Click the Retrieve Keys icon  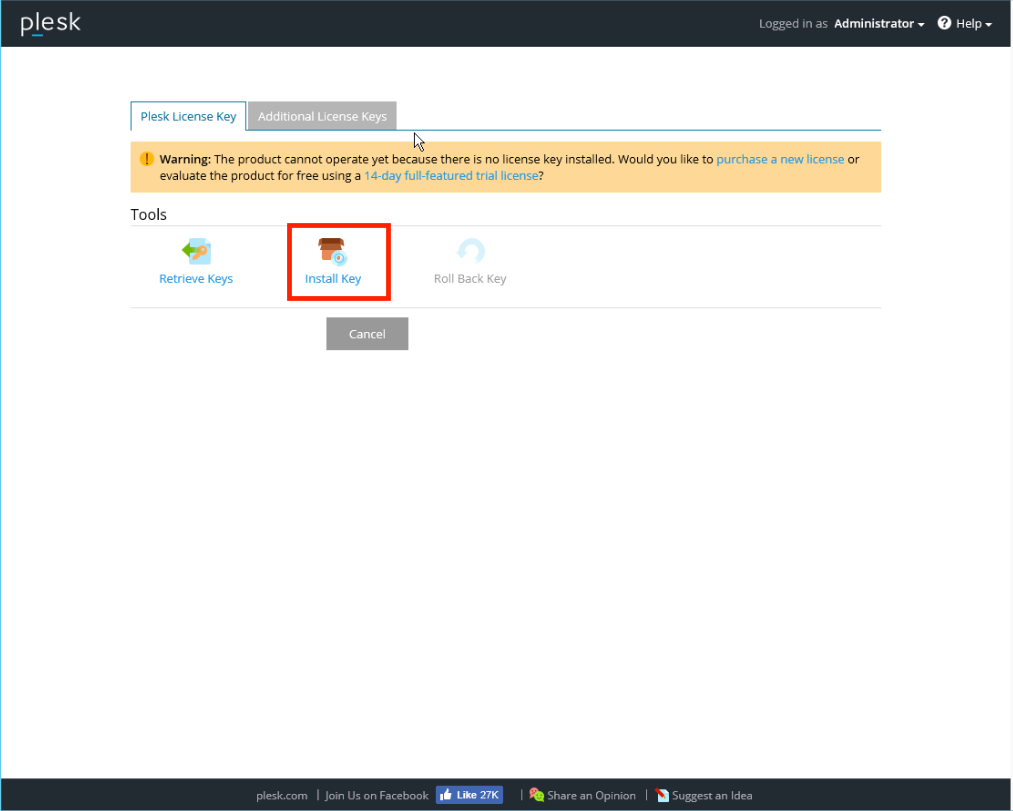point(196,251)
